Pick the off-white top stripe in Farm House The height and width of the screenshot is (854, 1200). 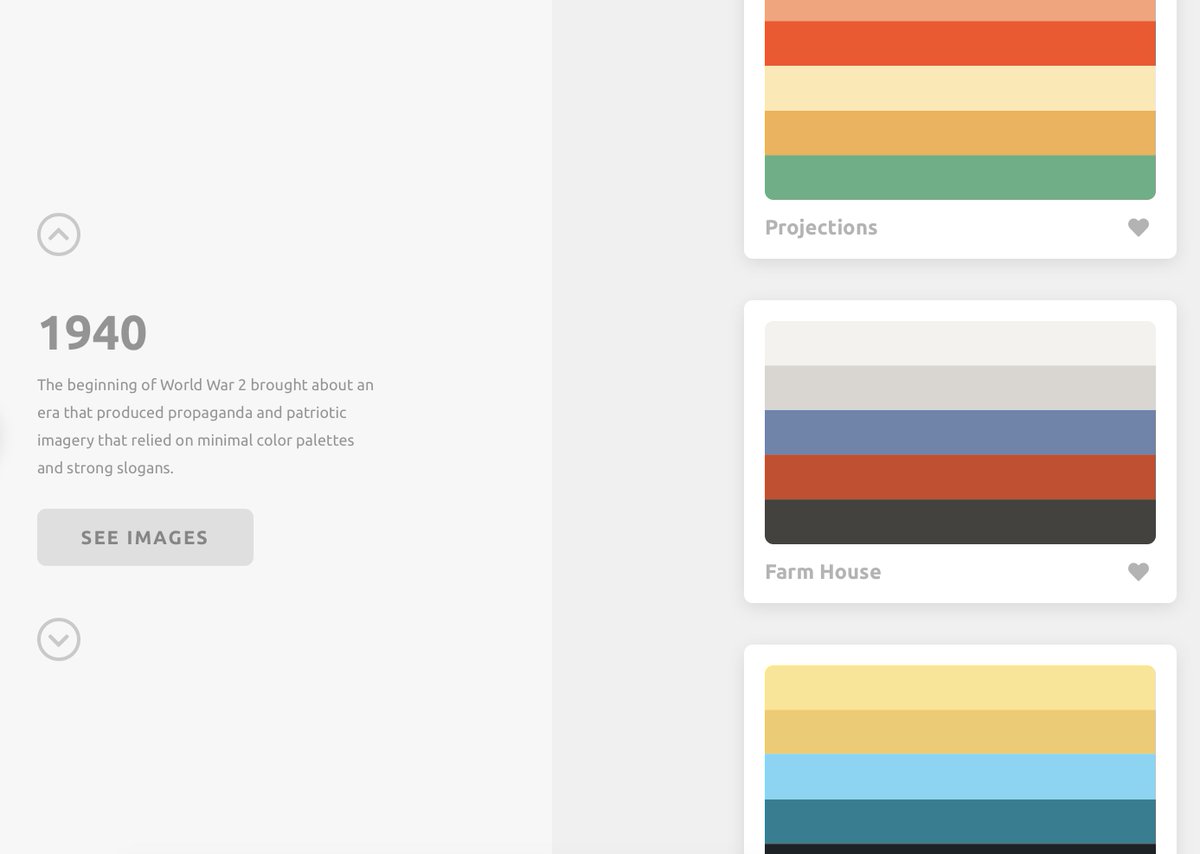[x=960, y=343]
